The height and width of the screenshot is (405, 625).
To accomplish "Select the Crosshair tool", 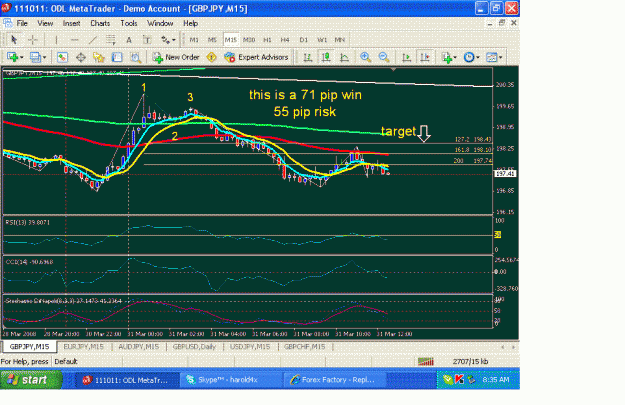I will click(33, 40).
